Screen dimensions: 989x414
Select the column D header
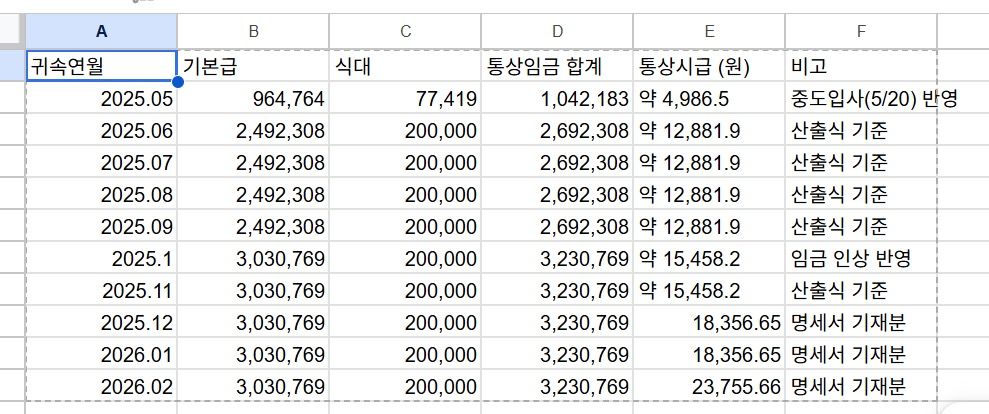click(557, 31)
